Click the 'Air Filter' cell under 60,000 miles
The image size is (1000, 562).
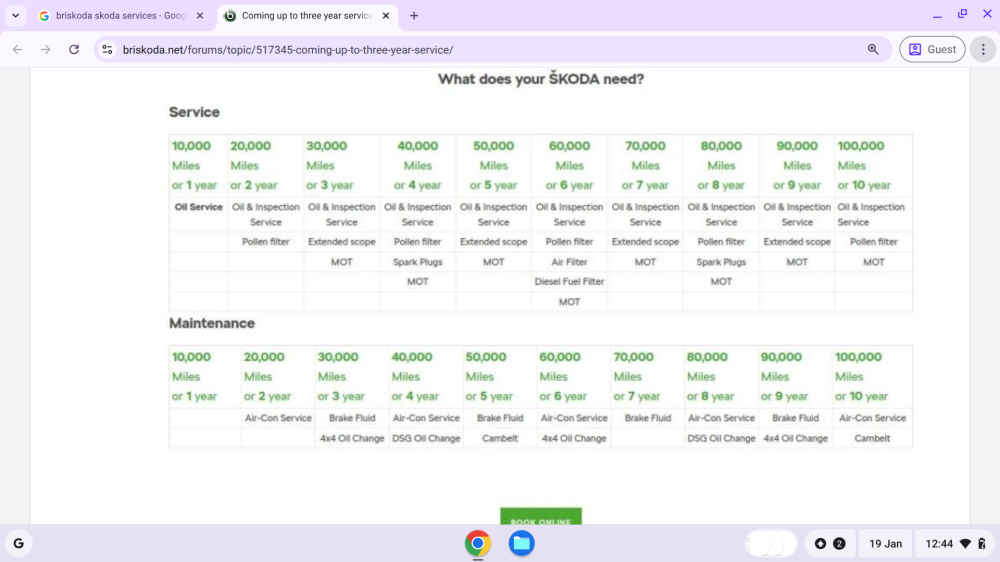(570, 262)
